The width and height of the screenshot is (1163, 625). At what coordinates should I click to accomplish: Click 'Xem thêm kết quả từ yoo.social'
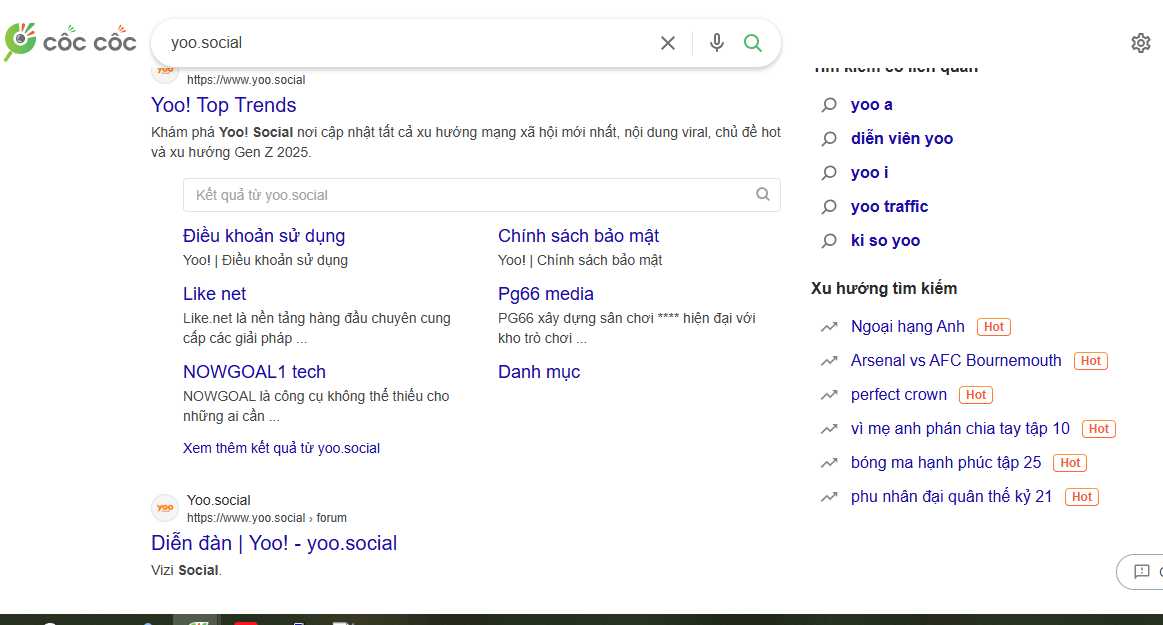281,448
